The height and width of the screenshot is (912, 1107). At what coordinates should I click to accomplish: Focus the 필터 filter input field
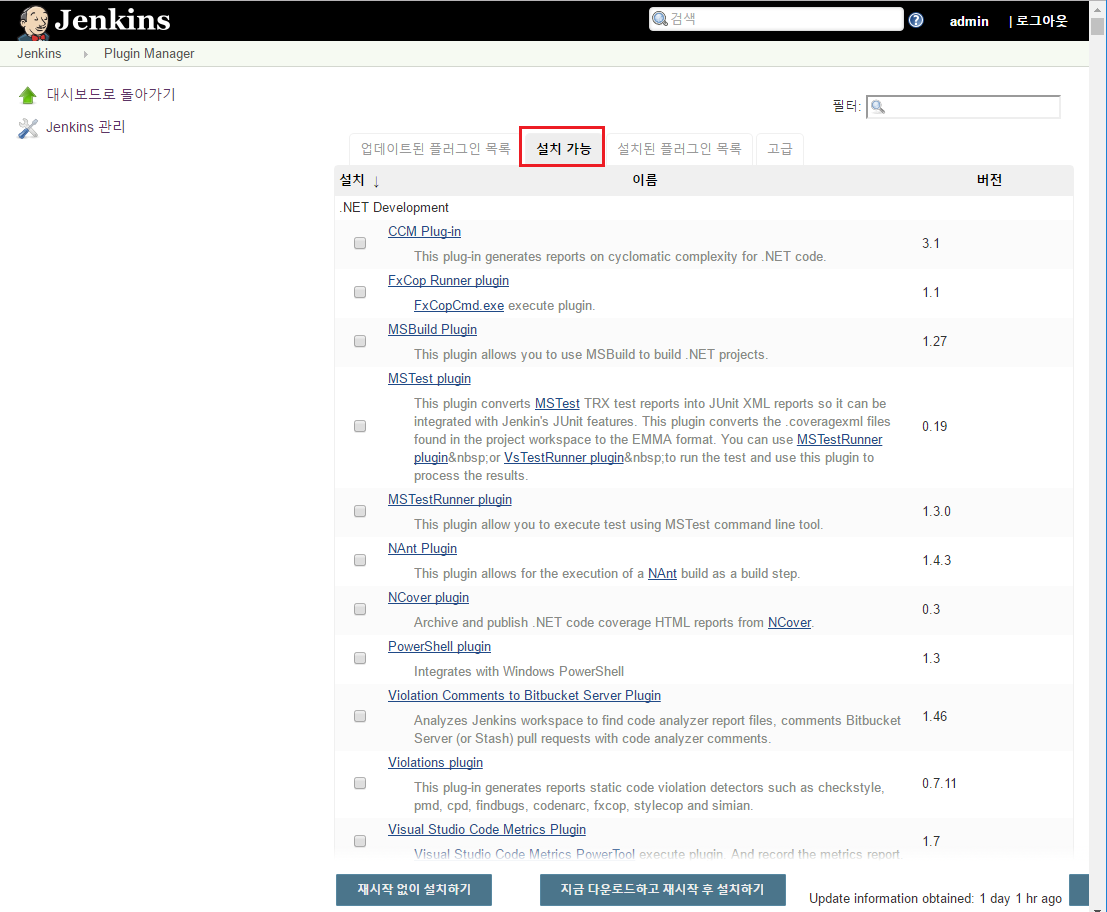(963, 107)
